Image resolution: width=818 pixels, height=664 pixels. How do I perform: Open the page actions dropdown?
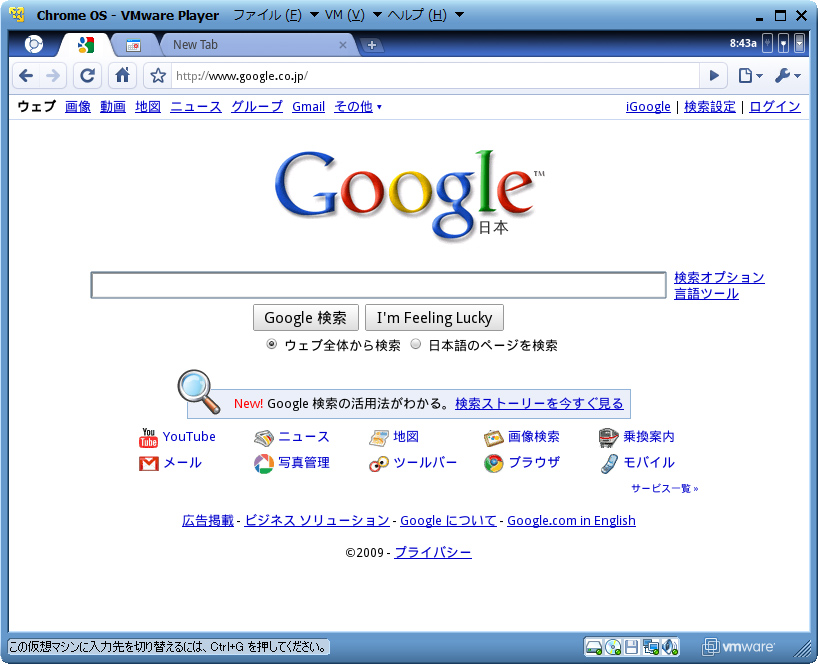click(x=744, y=75)
